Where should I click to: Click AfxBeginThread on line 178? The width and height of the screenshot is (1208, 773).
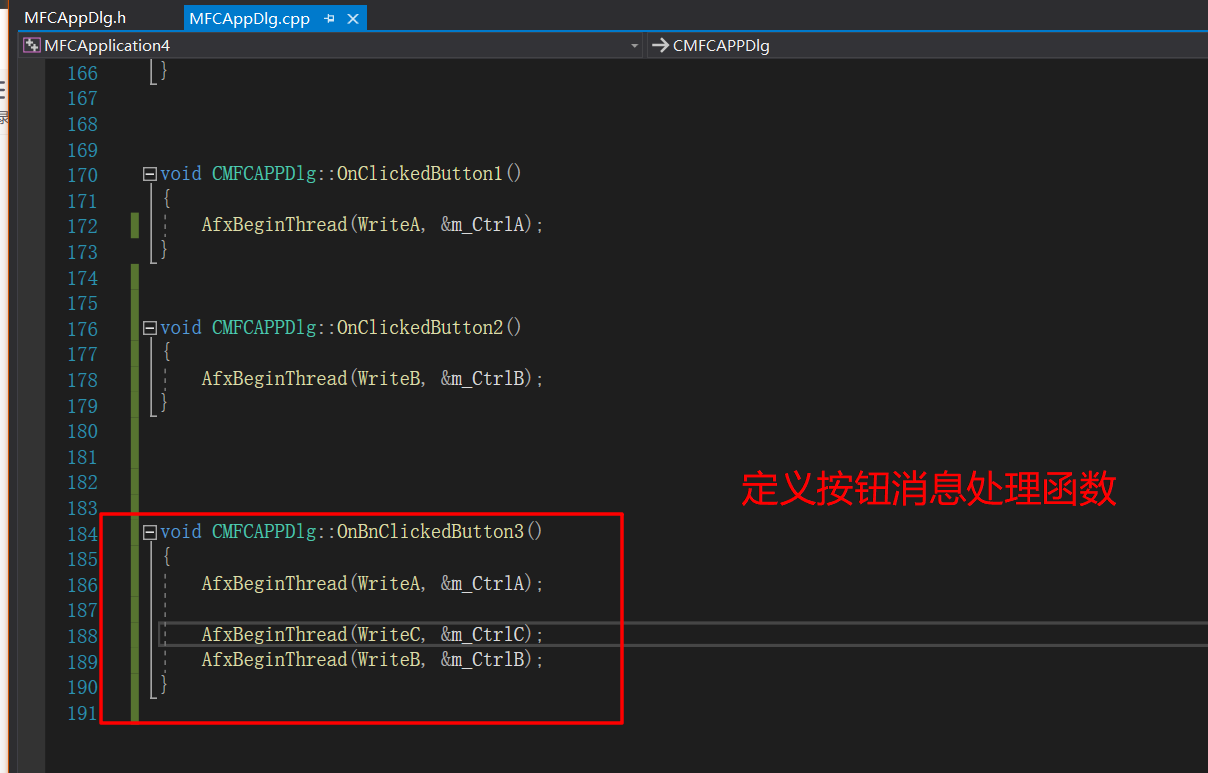tap(274, 379)
